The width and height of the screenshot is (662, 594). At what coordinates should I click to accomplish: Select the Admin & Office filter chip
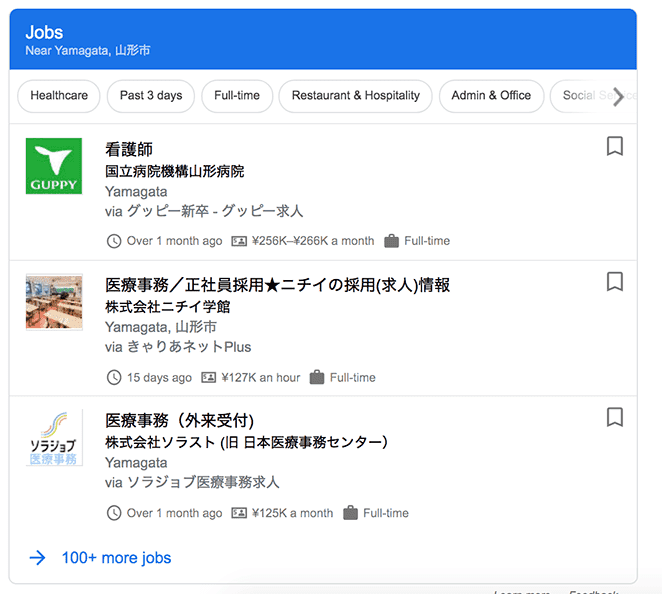(491, 96)
